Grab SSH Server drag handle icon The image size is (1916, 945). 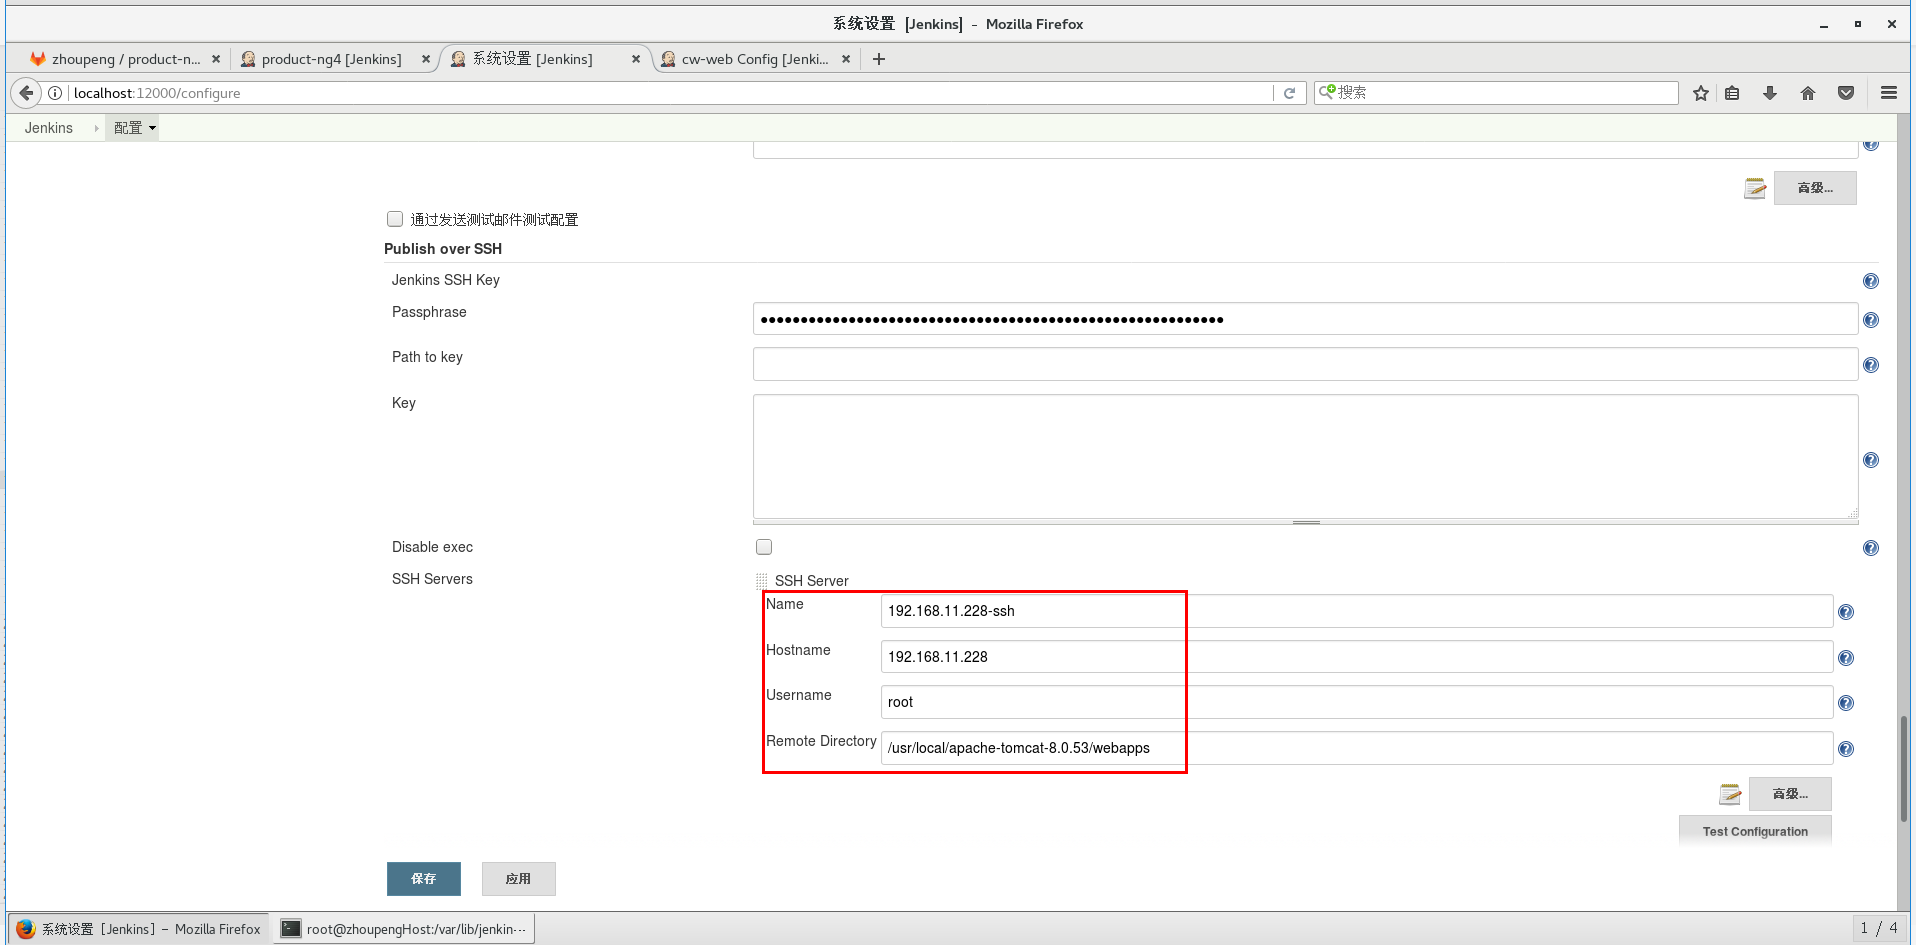762,580
